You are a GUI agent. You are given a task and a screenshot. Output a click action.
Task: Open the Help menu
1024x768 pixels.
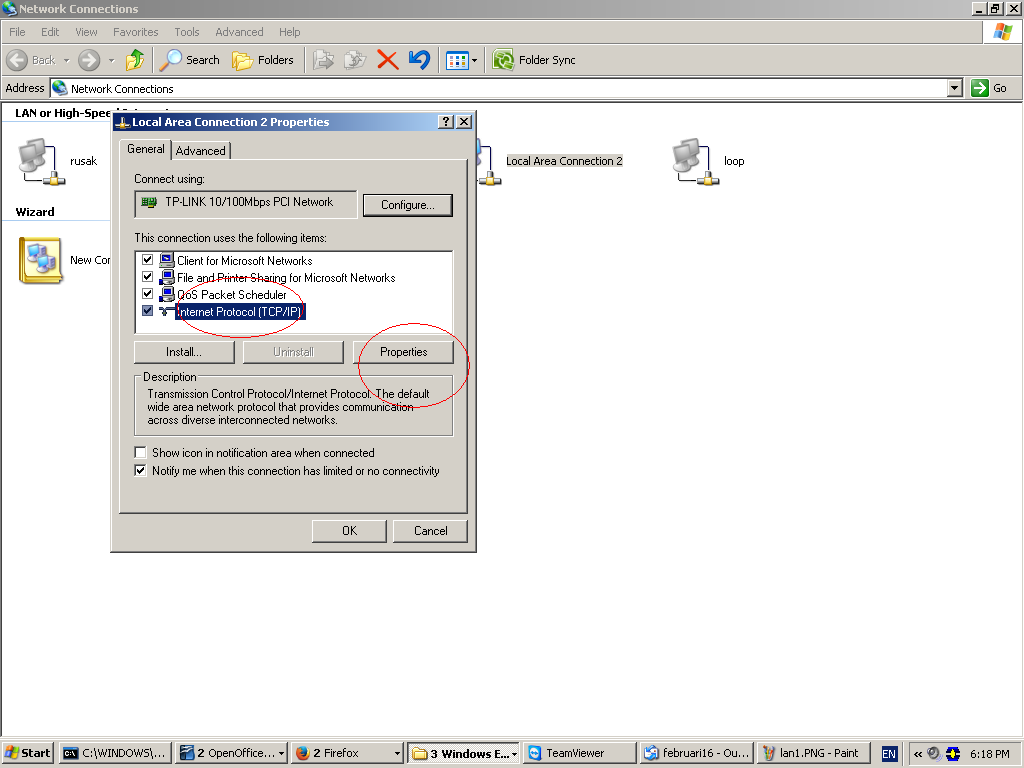pos(289,32)
